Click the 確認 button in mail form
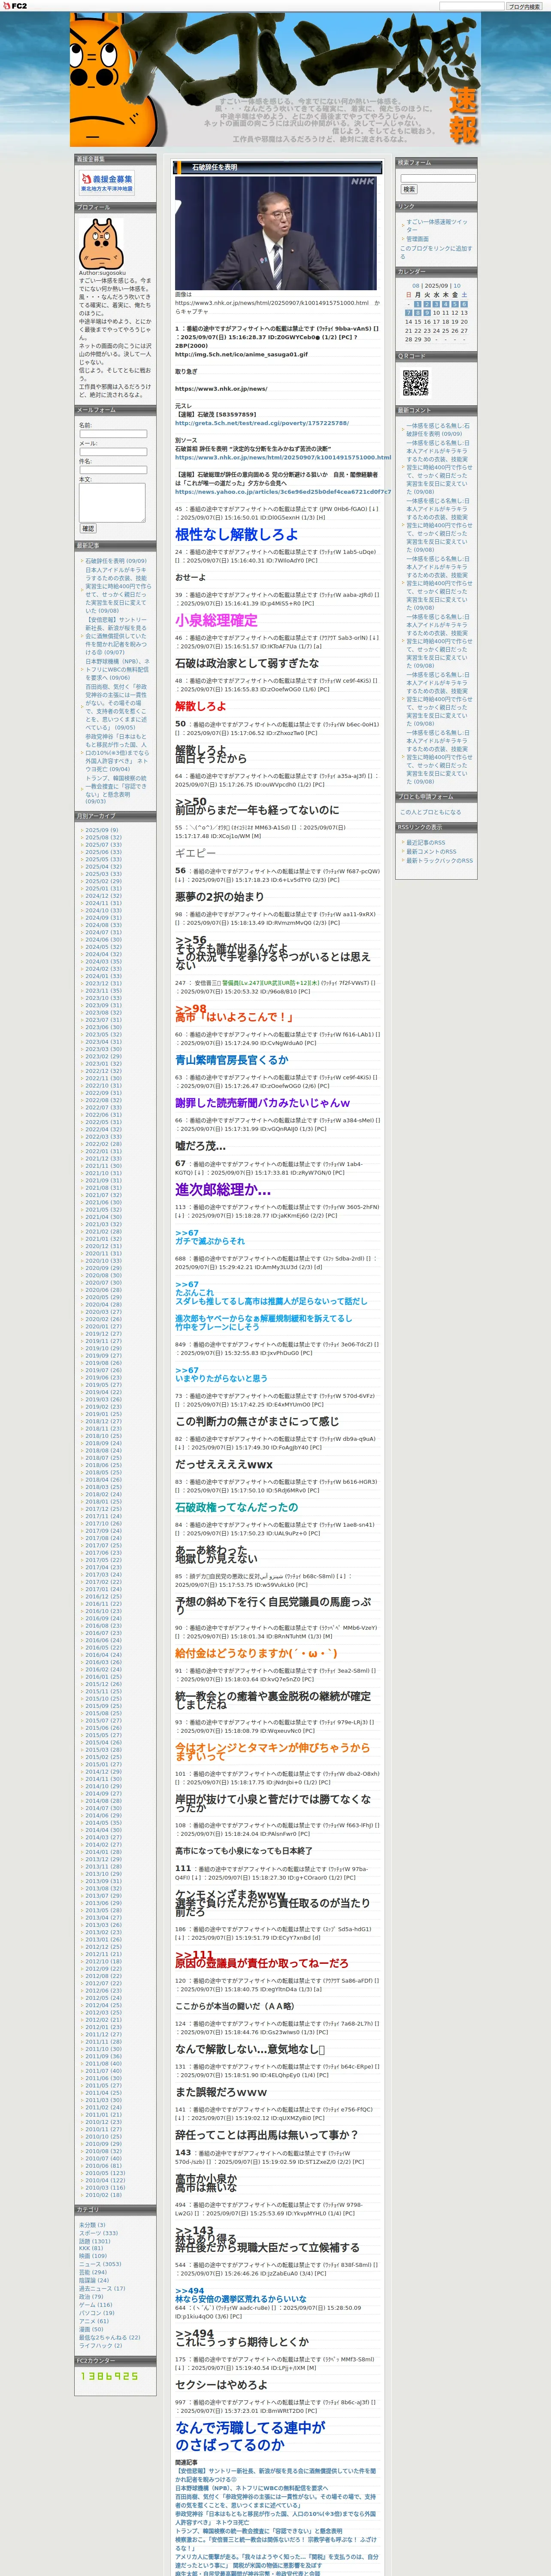 [x=88, y=529]
